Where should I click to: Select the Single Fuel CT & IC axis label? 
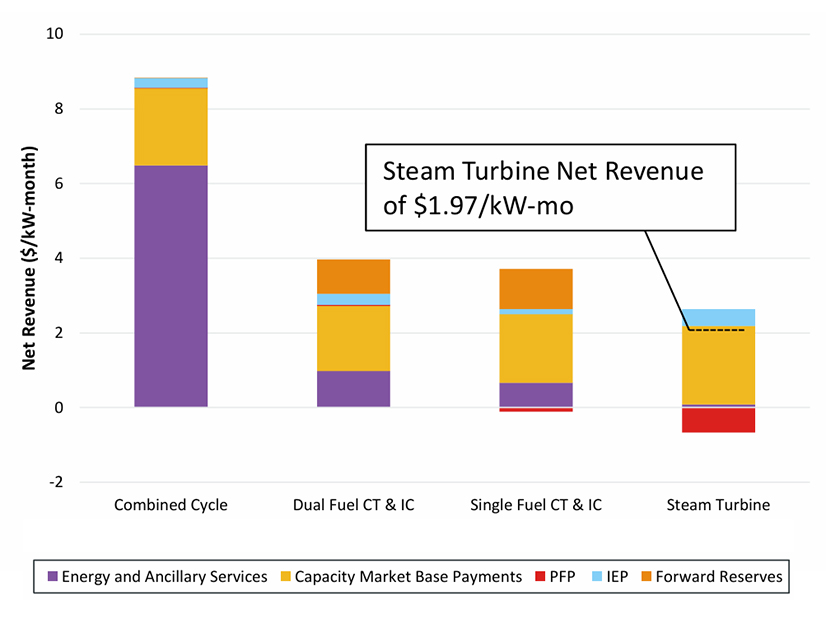click(x=536, y=505)
